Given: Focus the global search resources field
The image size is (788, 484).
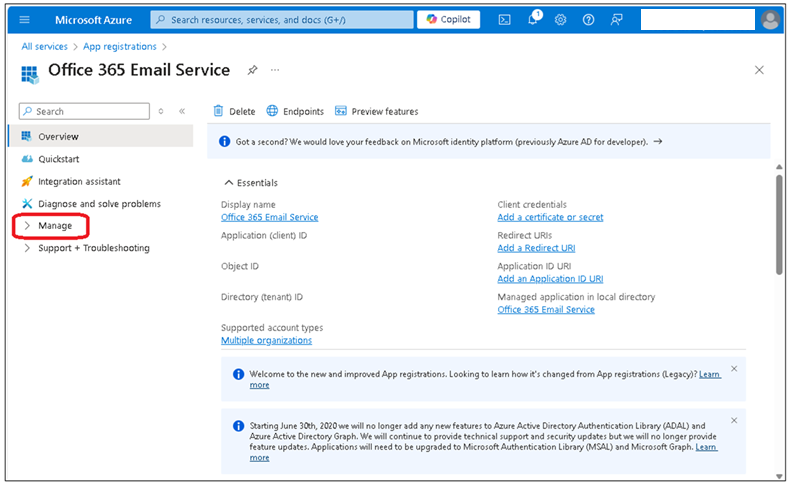Looking at the screenshot, I should pyautogui.click(x=282, y=20).
